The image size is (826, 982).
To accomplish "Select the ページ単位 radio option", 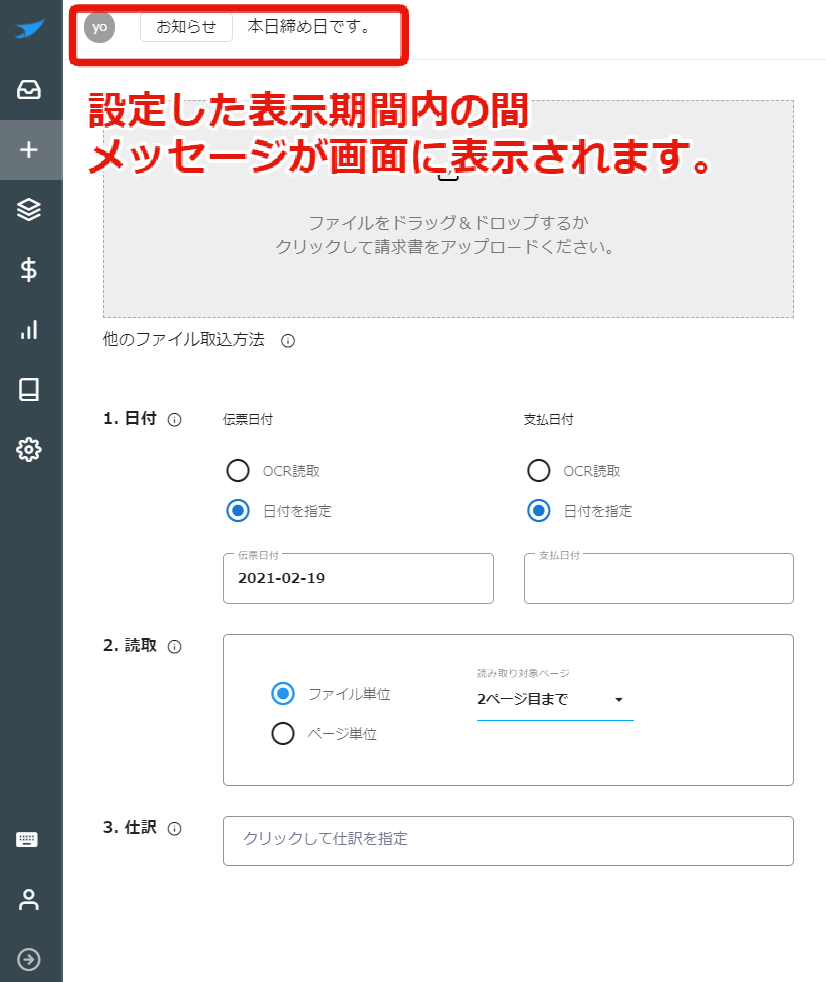I will (283, 733).
